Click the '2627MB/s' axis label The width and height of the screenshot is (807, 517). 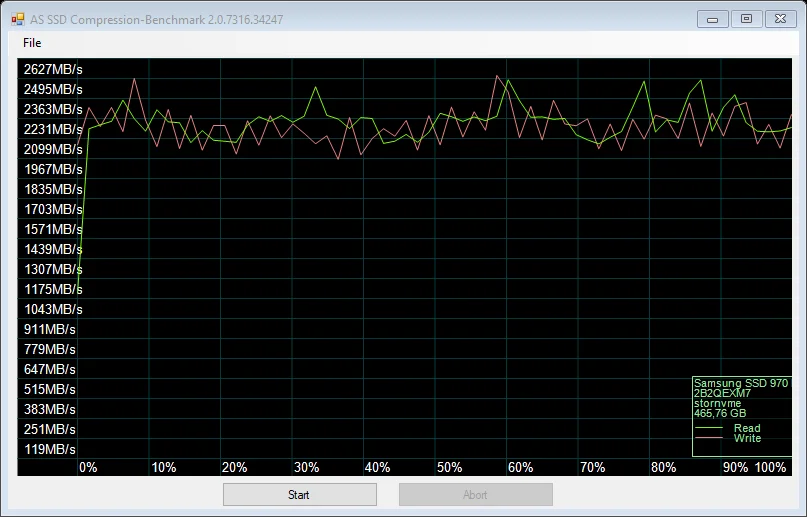(53, 69)
